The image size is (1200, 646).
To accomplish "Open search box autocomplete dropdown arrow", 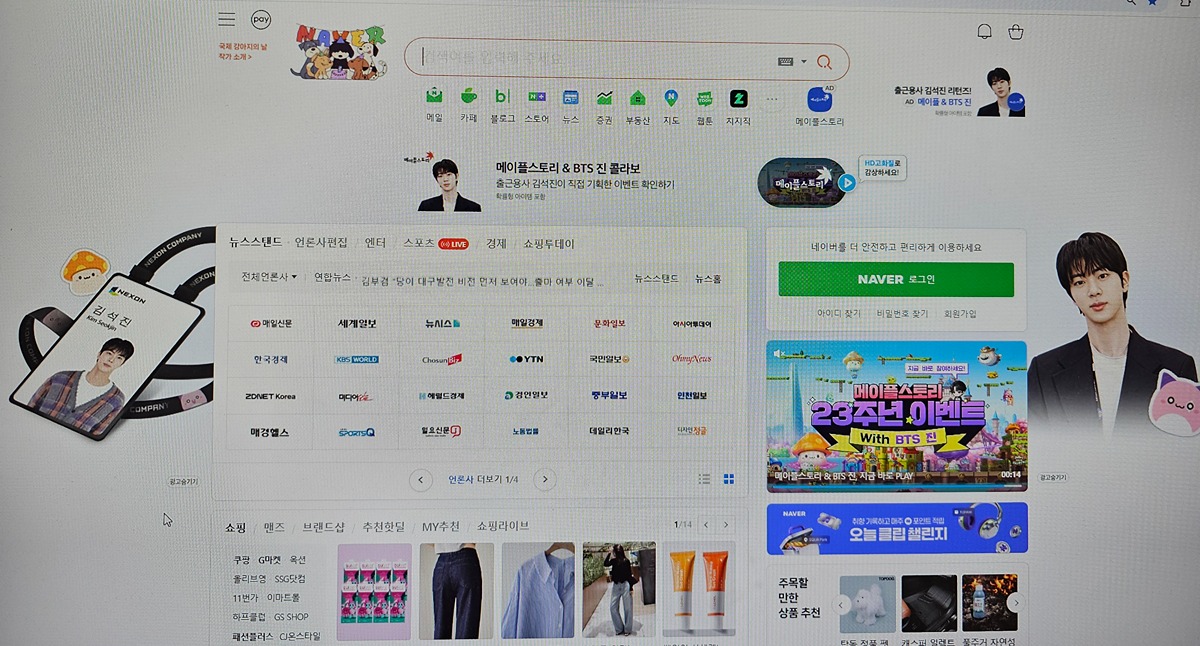I will tap(804, 62).
